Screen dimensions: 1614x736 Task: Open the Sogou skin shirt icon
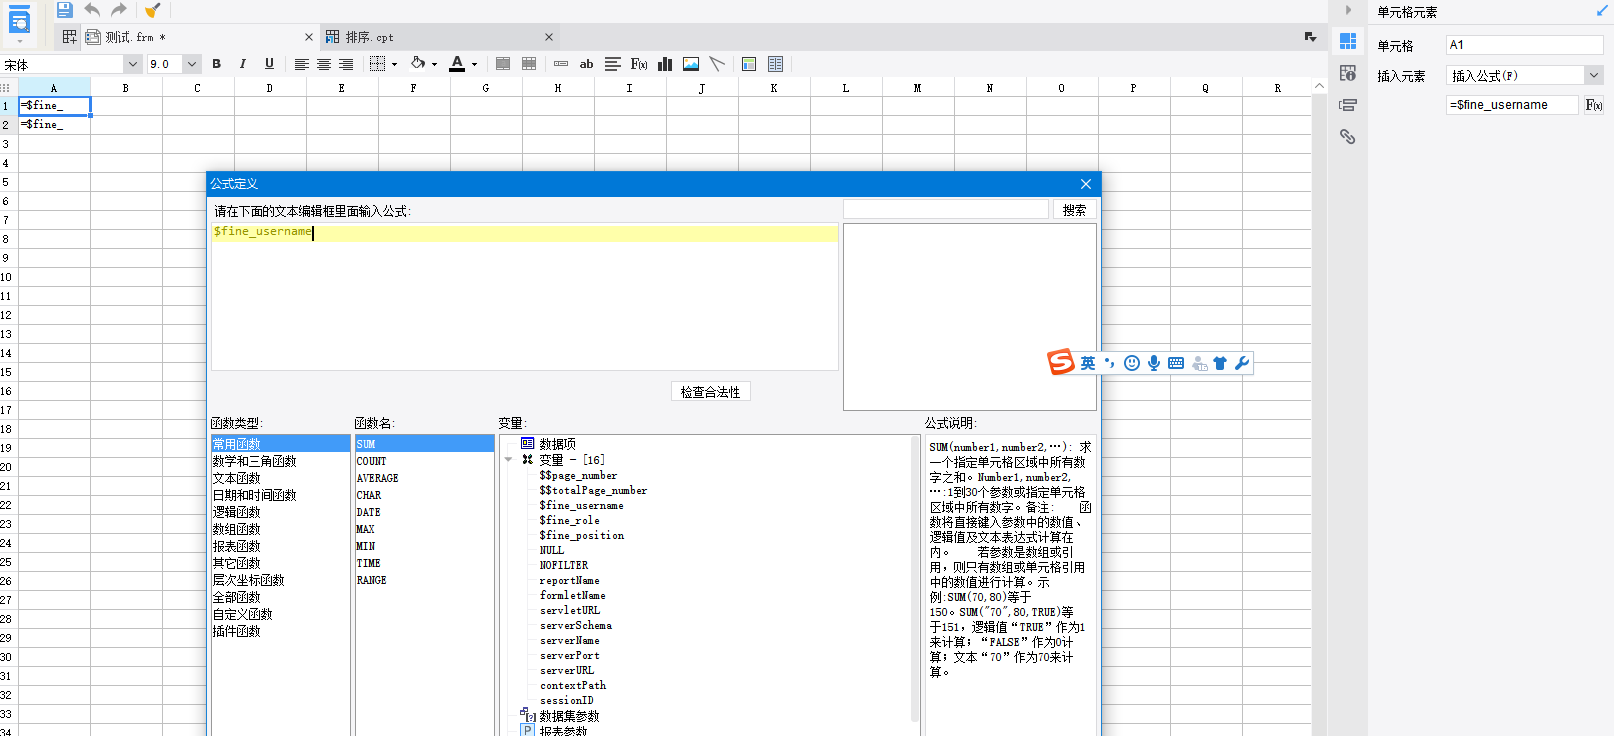click(x=1220, y=363)
